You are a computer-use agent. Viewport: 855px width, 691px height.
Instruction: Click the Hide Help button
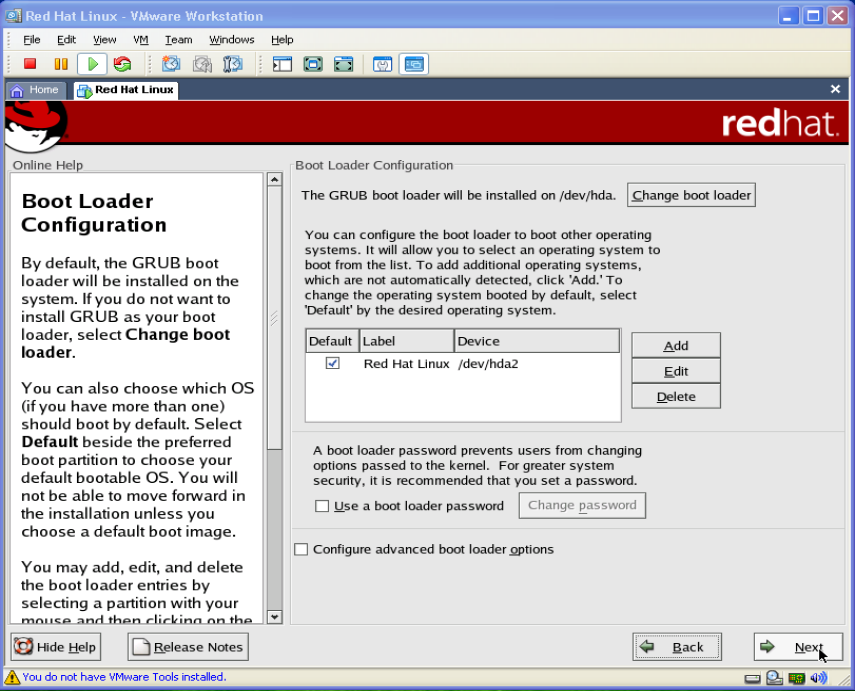coord(56,647)
